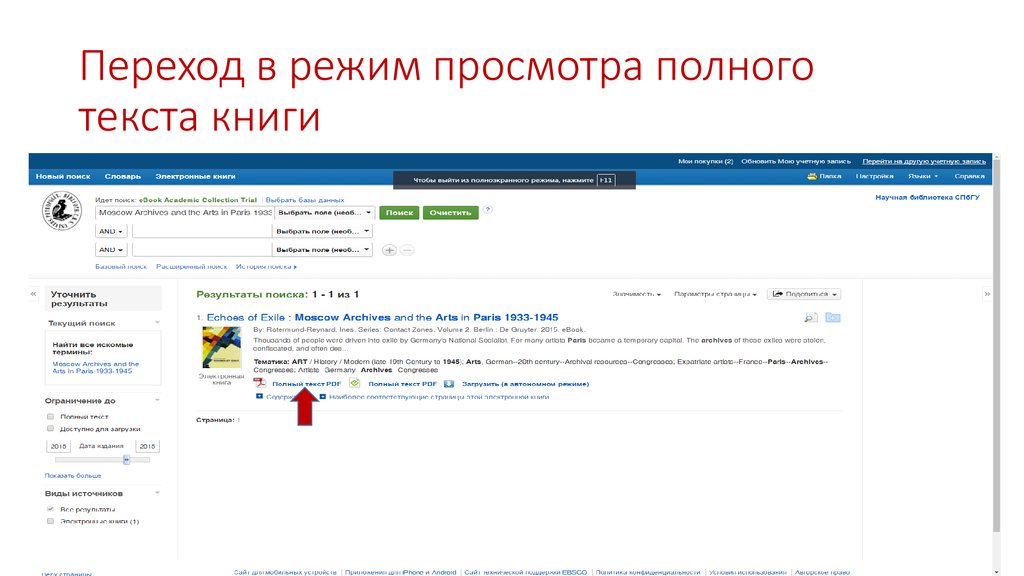The width and height of the screenshot is (1024, 576).
Task: Click the green EPUB full text icon
Action: tap(355, 383)
